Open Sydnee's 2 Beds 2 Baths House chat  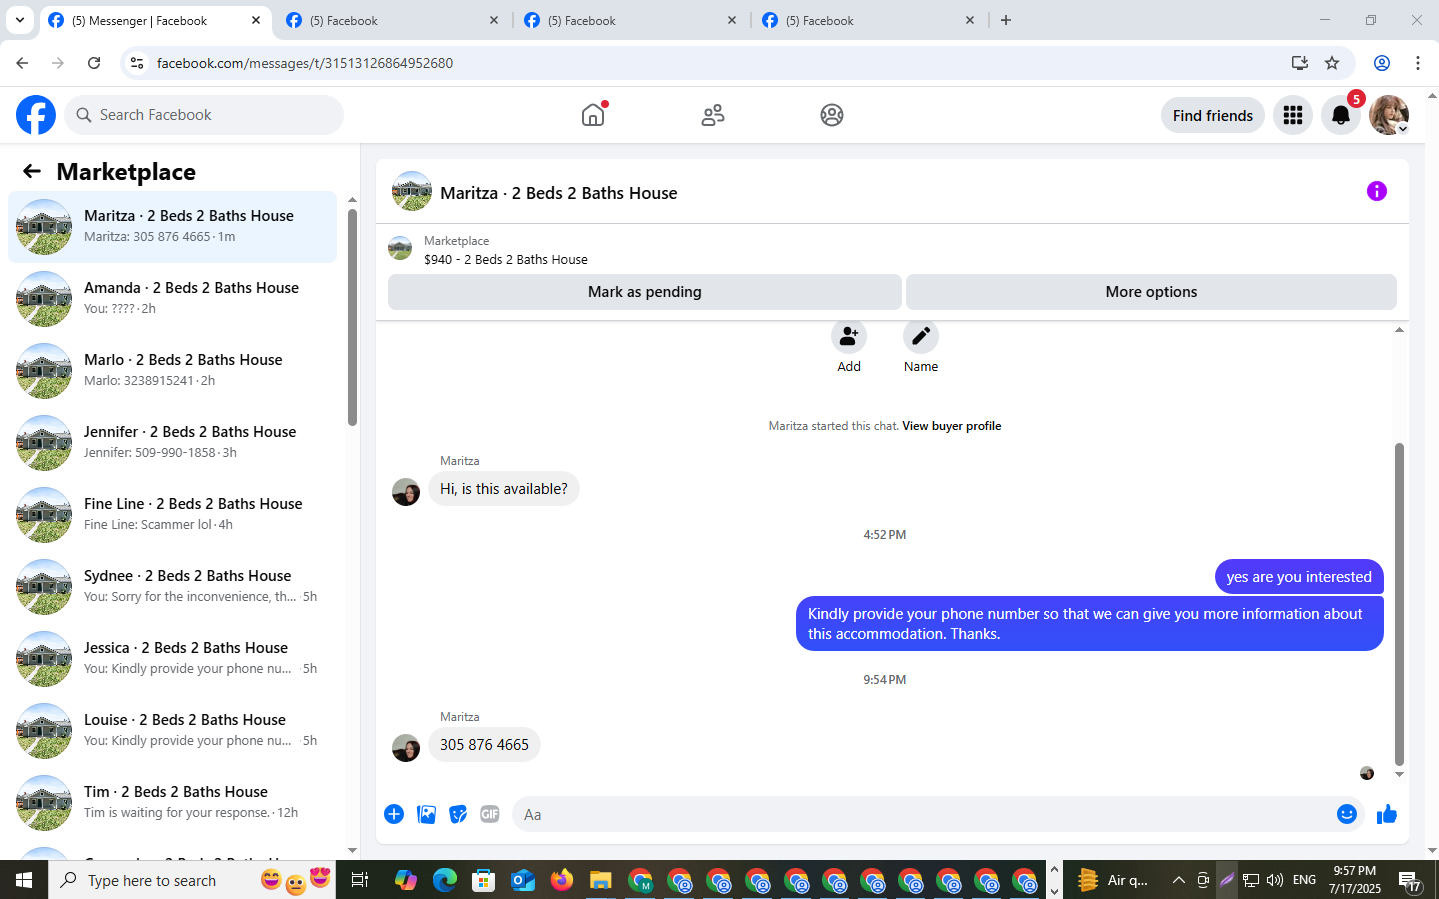click(172, 587)
